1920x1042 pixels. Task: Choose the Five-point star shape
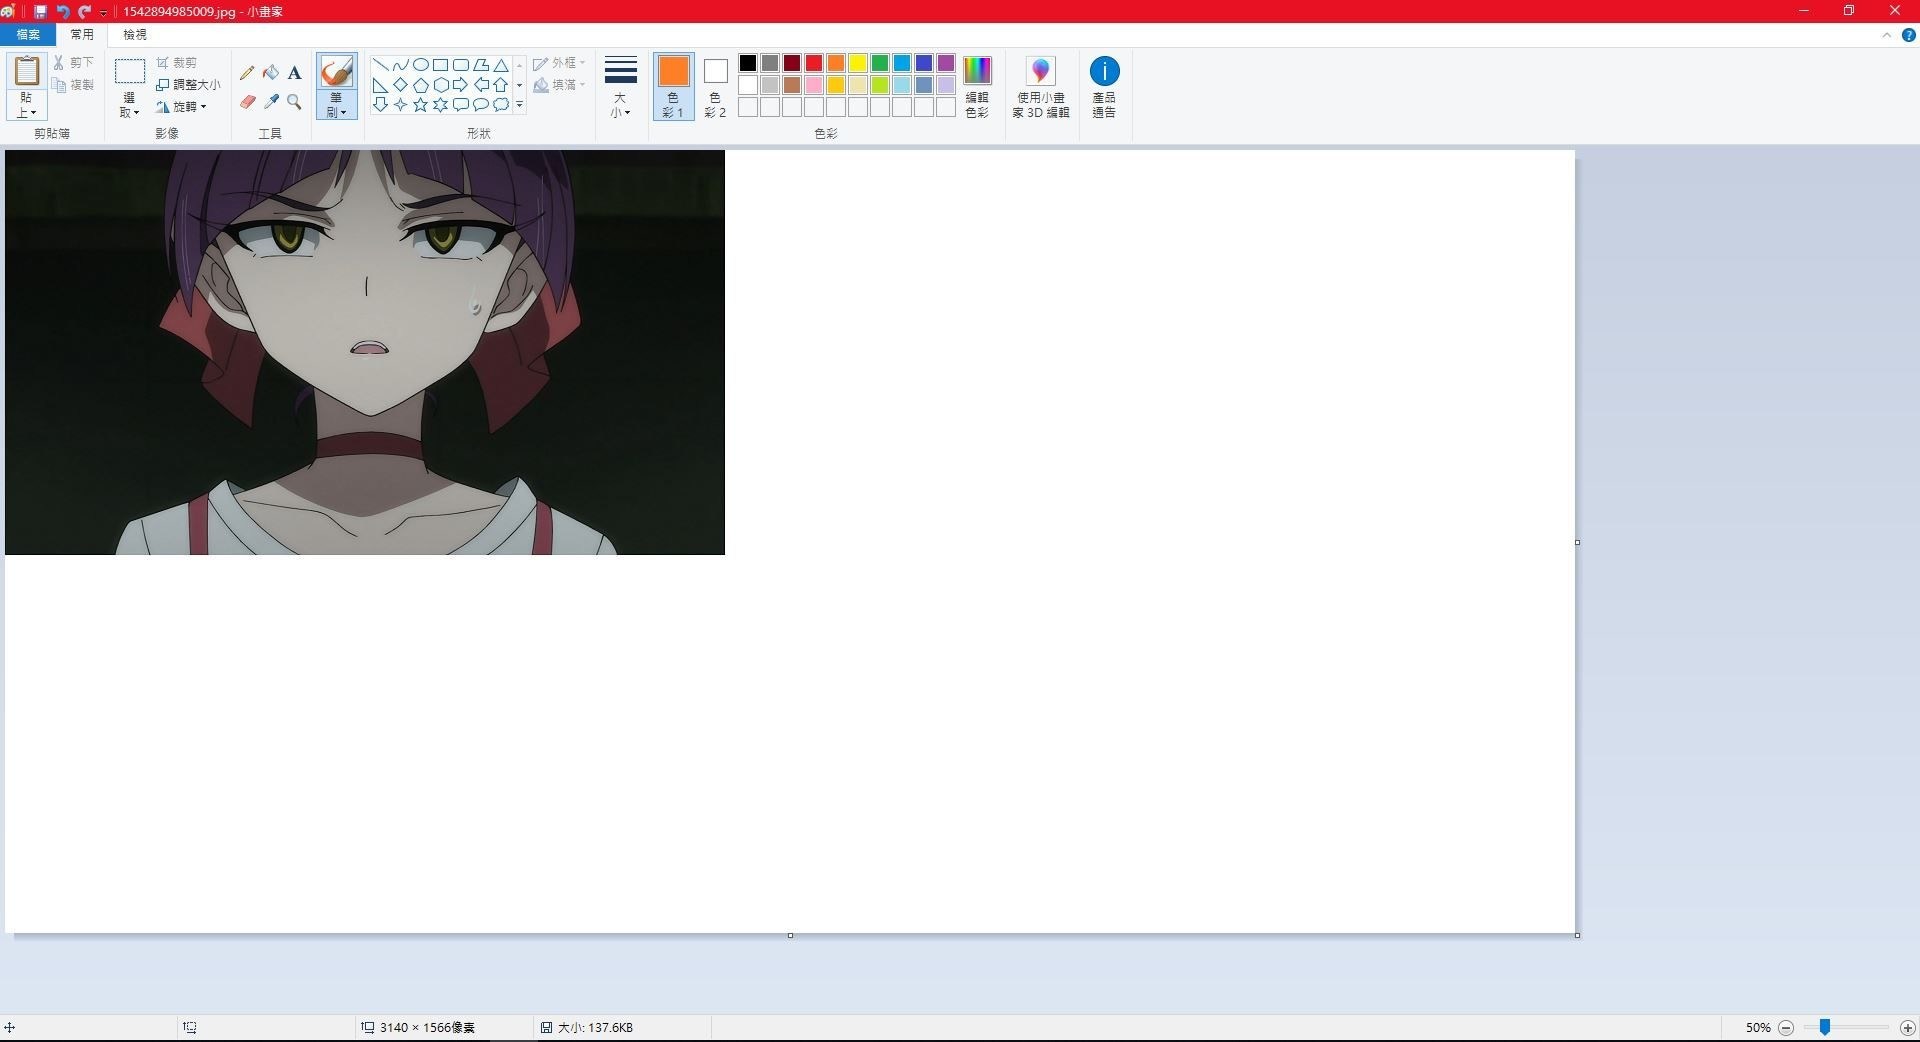point(420,105)
